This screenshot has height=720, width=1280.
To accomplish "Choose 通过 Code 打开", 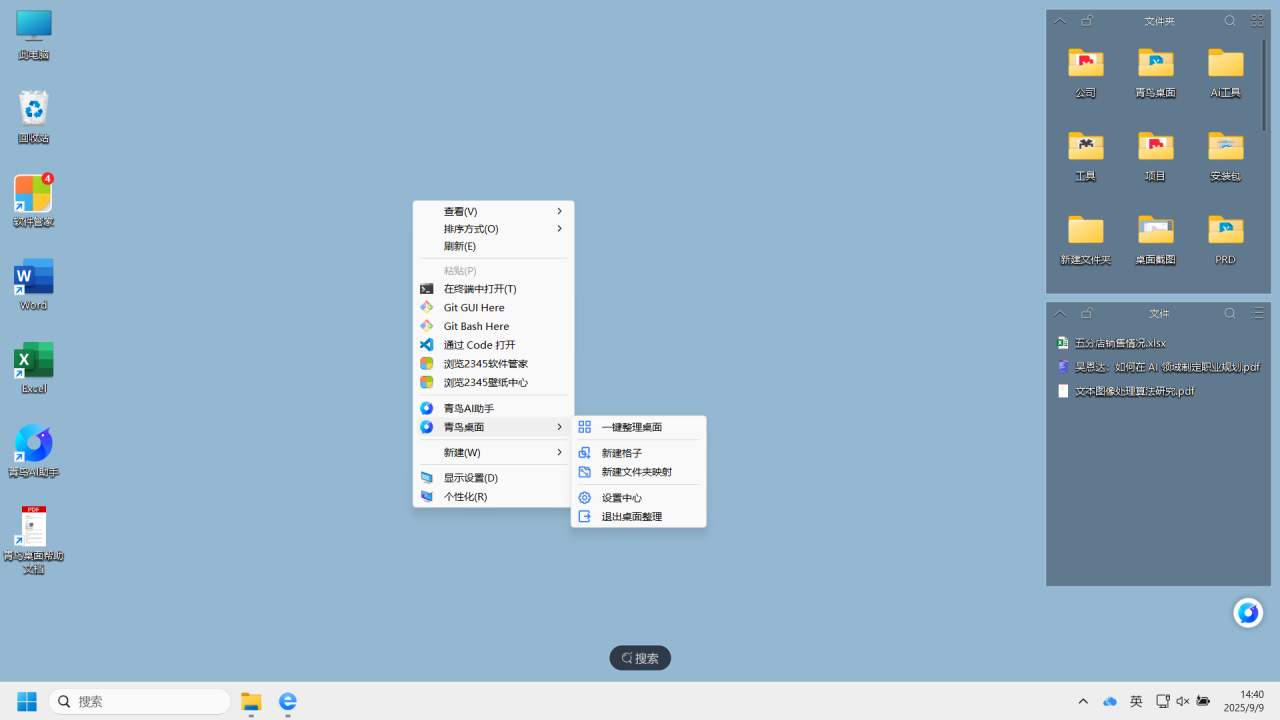I will click(494, 345).
